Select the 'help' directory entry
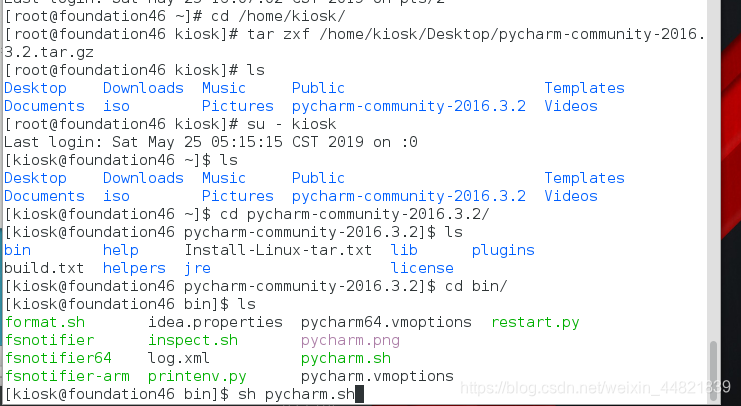This screenshot has height=406, width=741. pos(121,250)
